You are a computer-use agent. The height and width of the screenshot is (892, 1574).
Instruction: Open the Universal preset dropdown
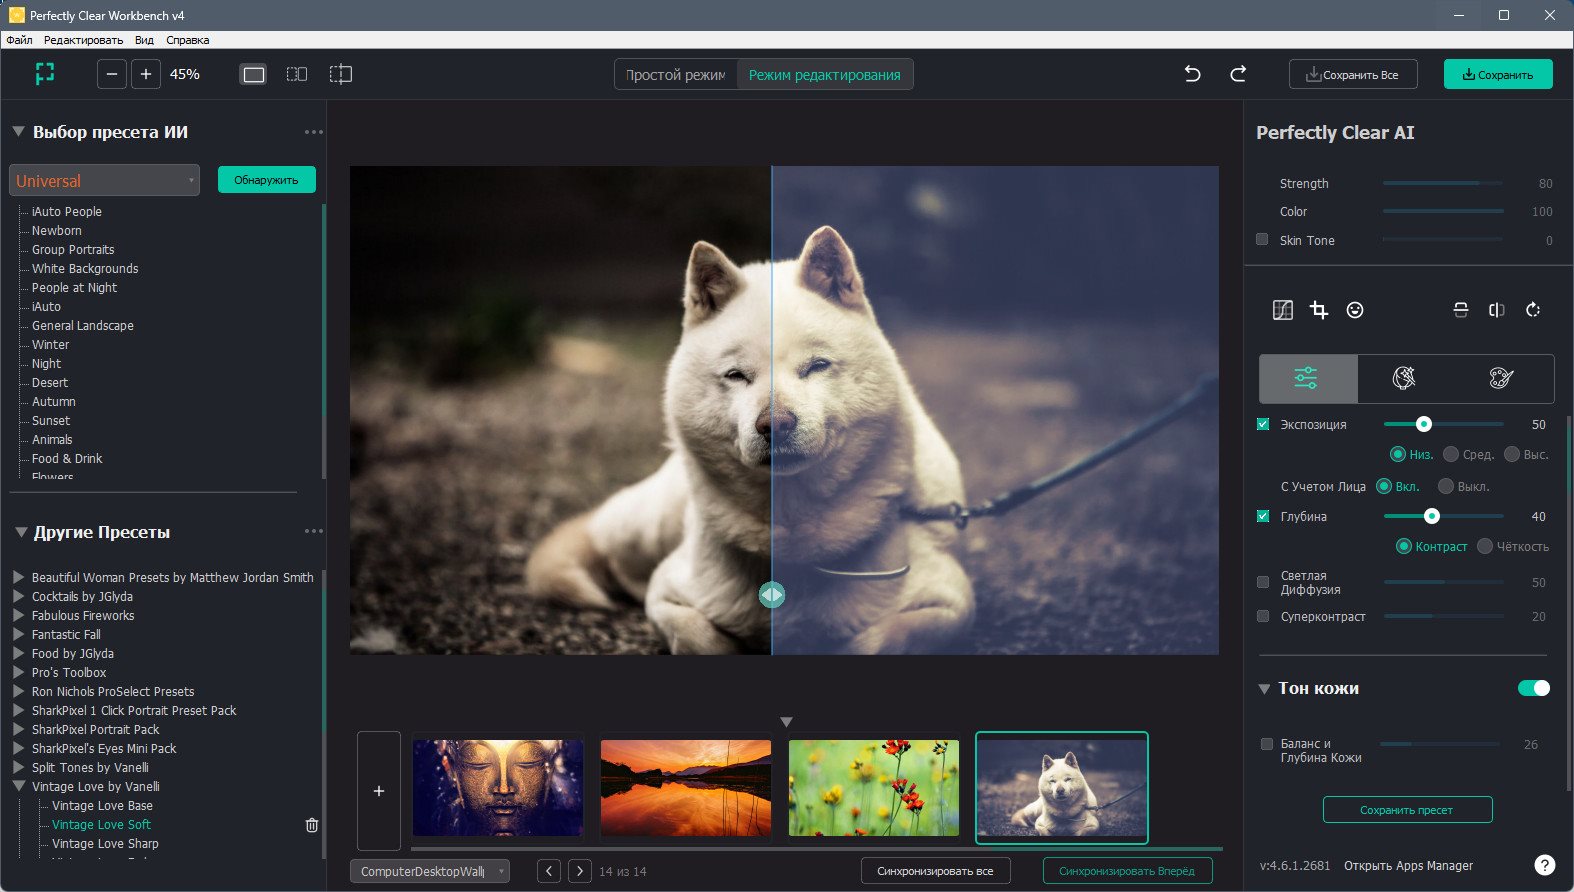[x=105, y=180]
